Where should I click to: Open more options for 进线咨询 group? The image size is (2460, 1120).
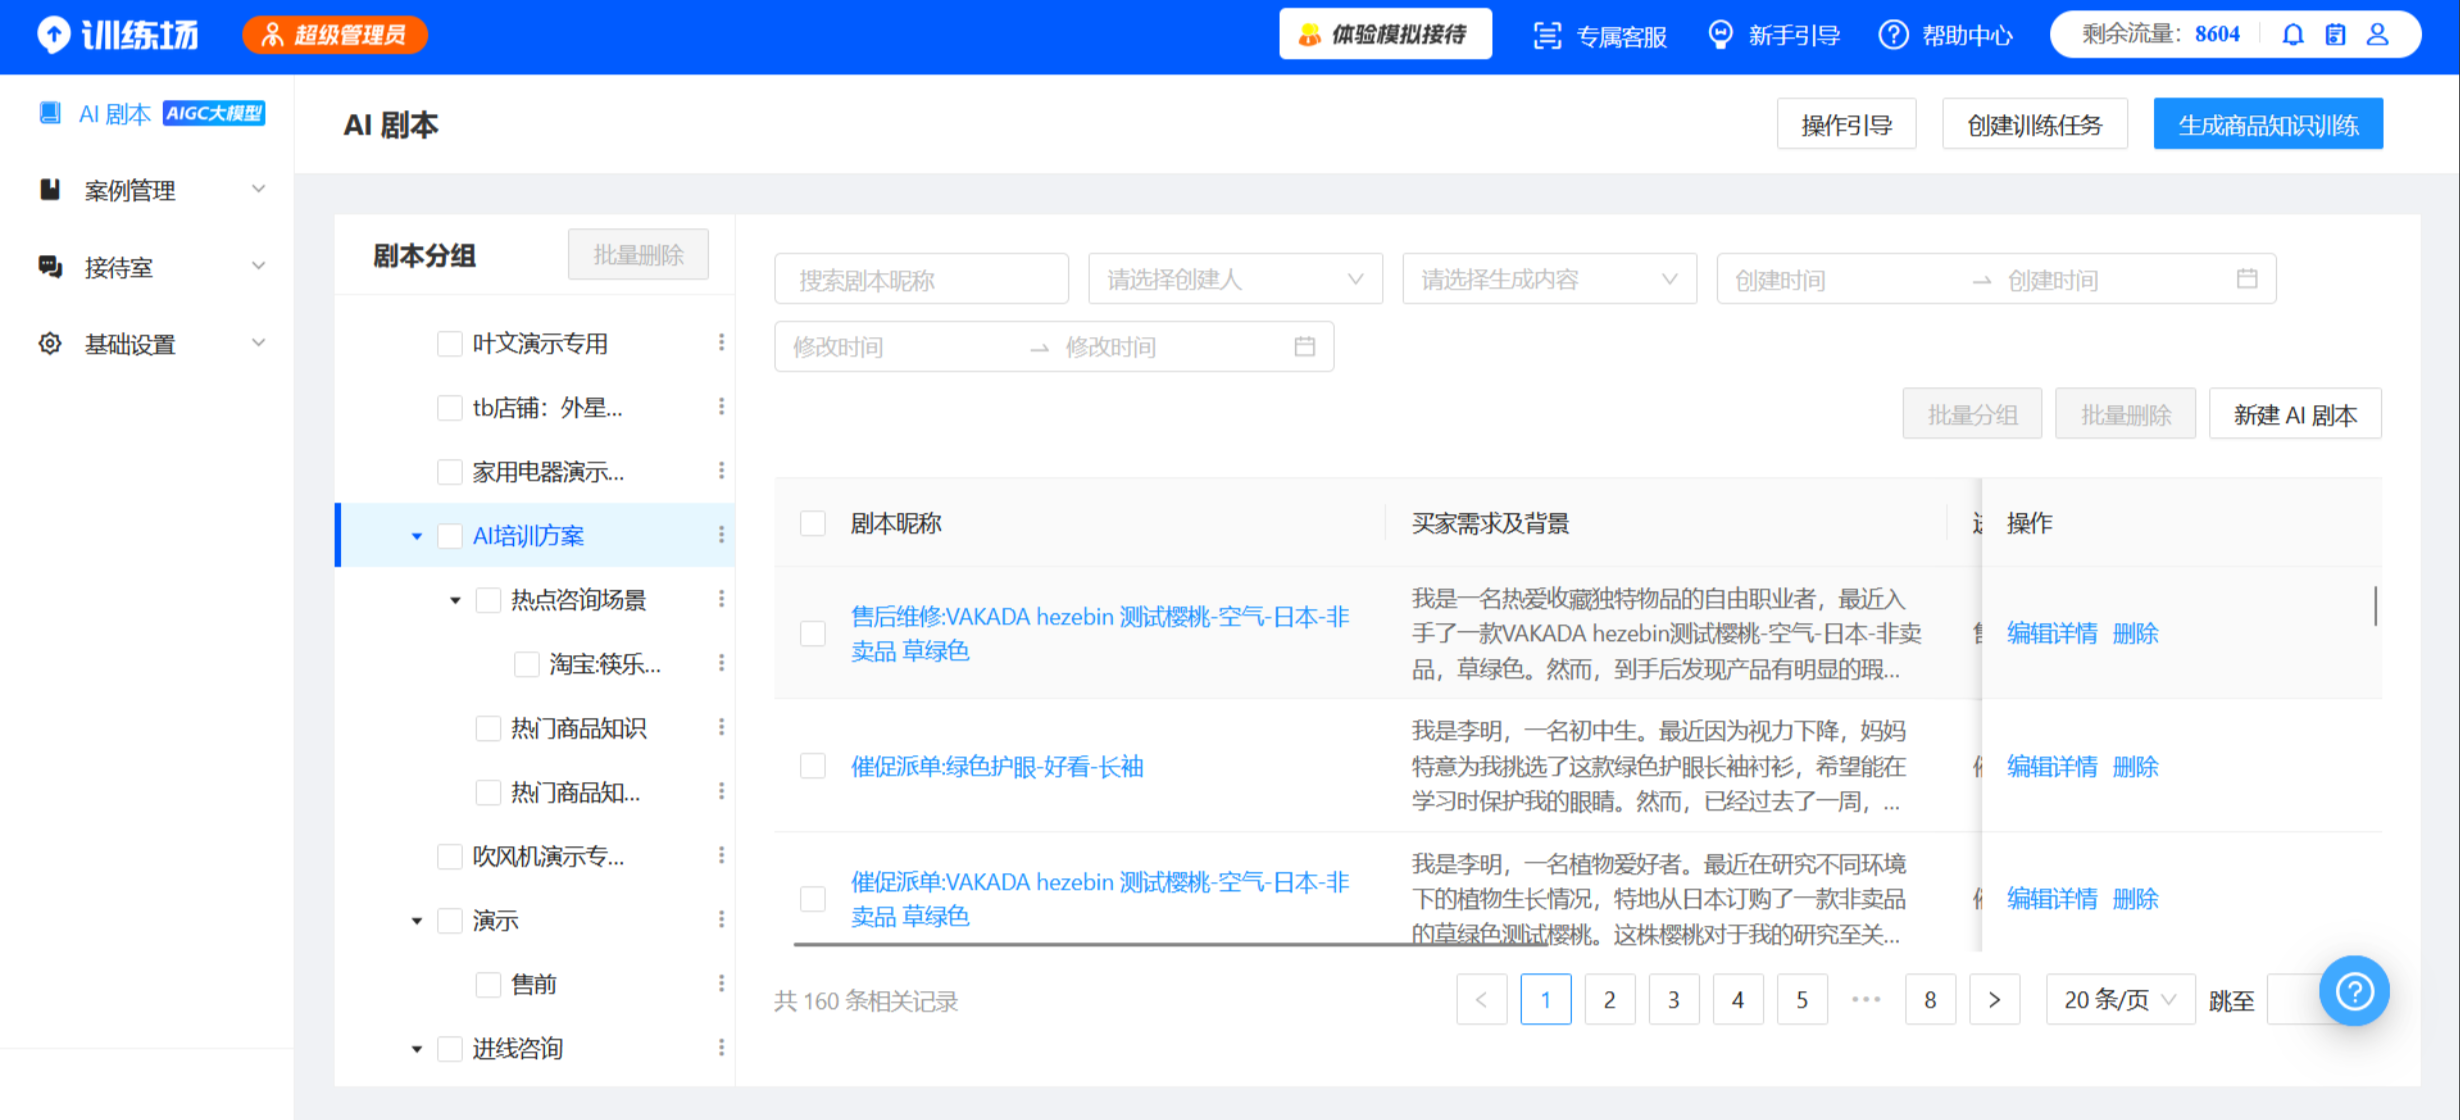pos(721,1047)
